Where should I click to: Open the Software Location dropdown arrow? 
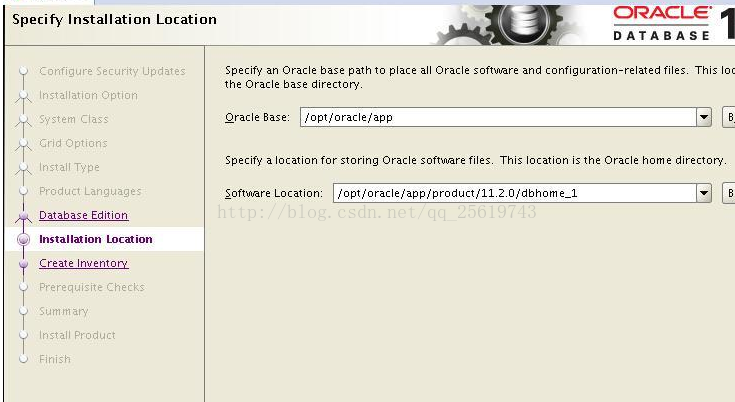pyautogui.click(x=704, y=193)
